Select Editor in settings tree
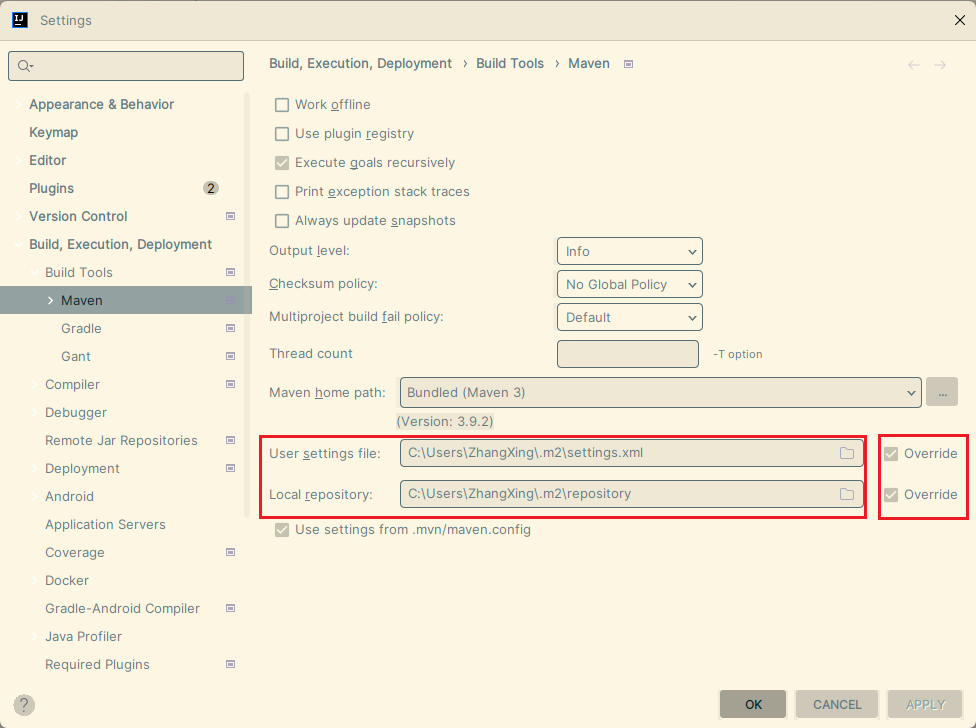976x728 pixels. pyautogui.click(x=47, y=160)
